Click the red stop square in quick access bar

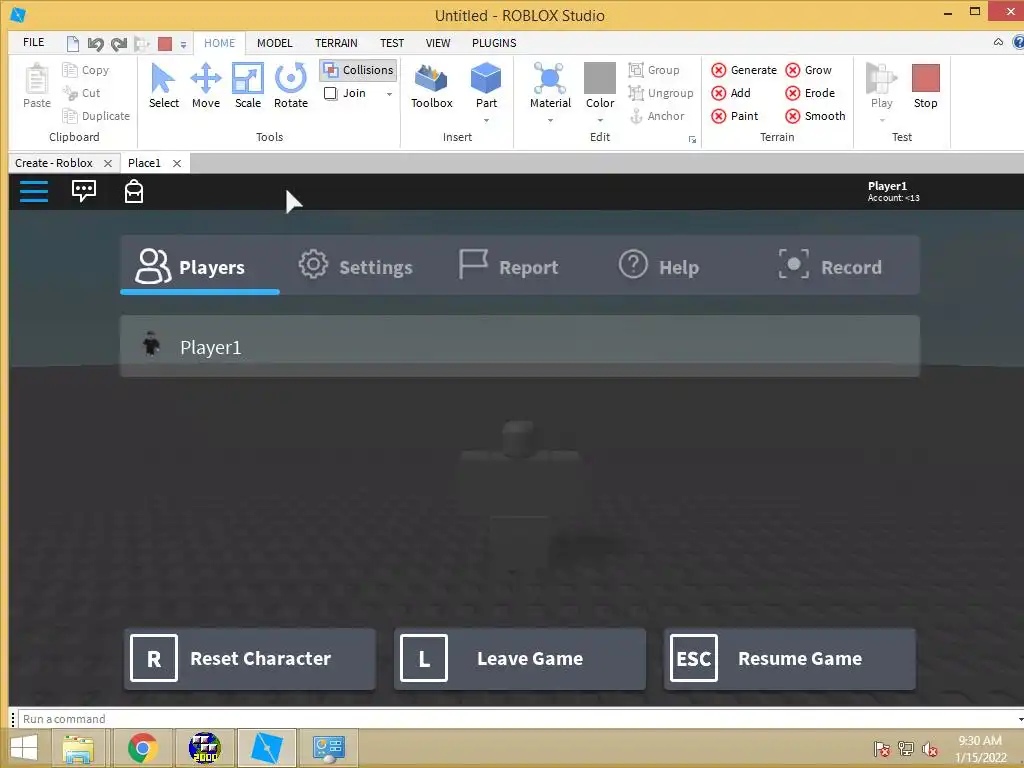pyautogui.click(x=165, y=44)
